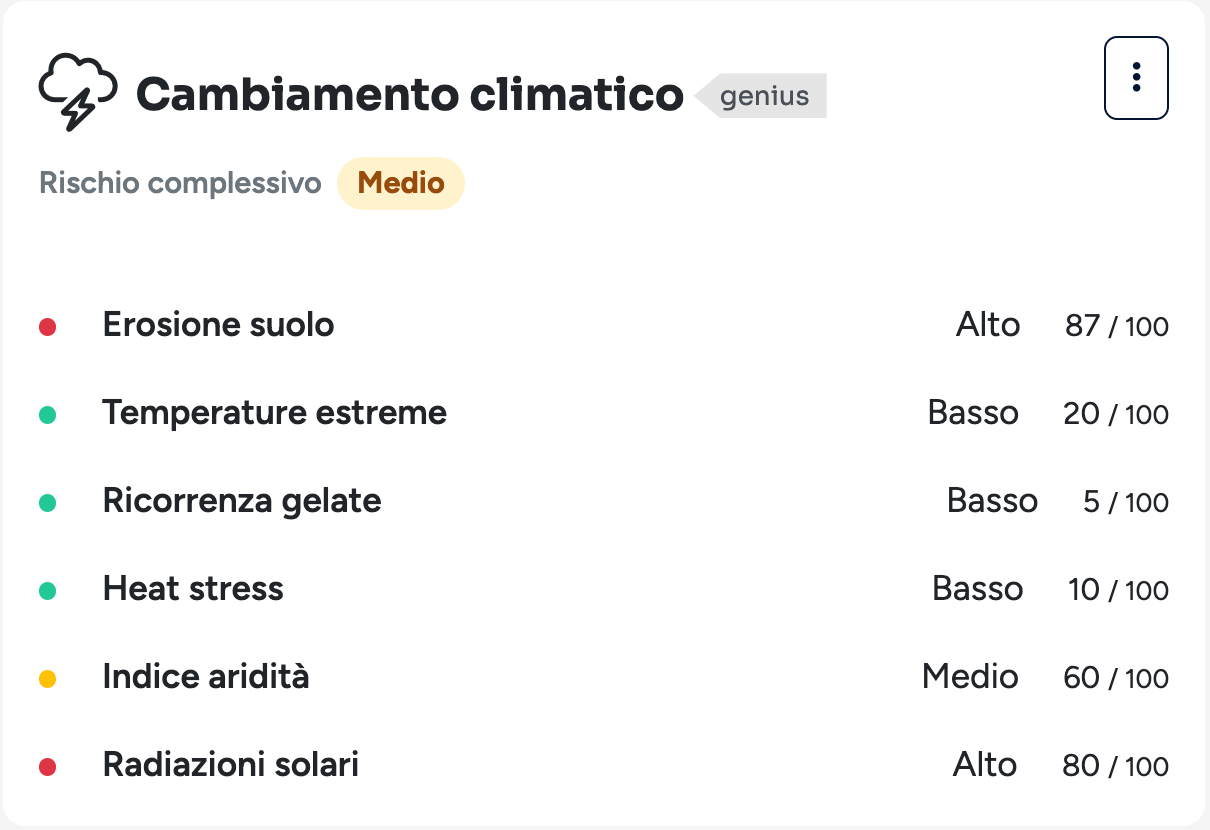Select the Erosione suolo row label
The height and width of the screenshot is (830, 1210).
218,325
